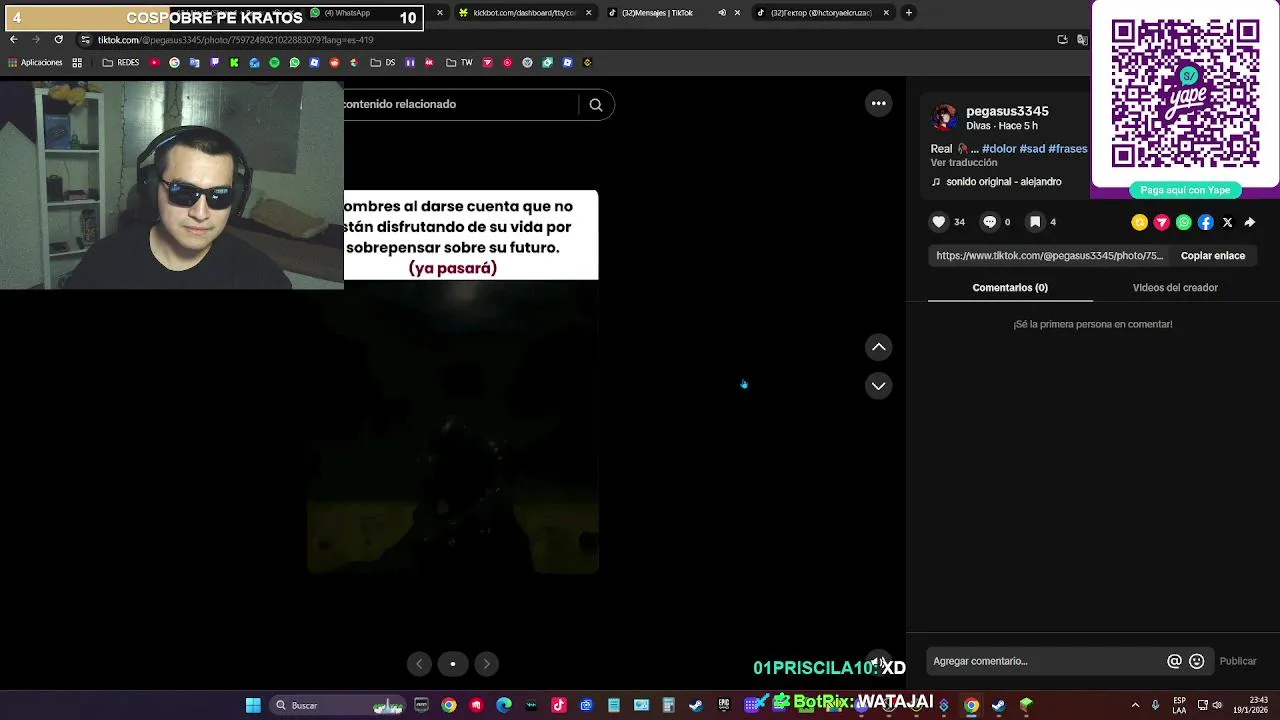
Task: Click the Copiar enlace button
Action: (1213, 256)
